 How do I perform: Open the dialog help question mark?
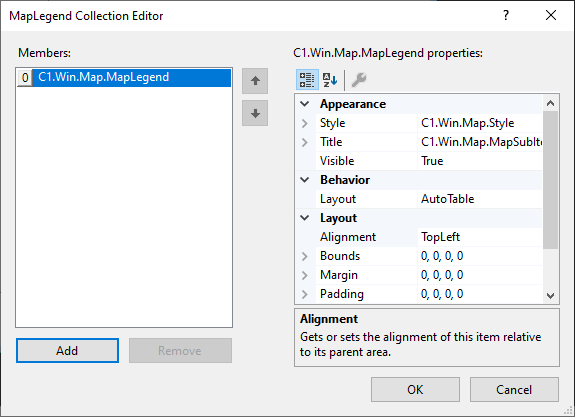point(506,15)
